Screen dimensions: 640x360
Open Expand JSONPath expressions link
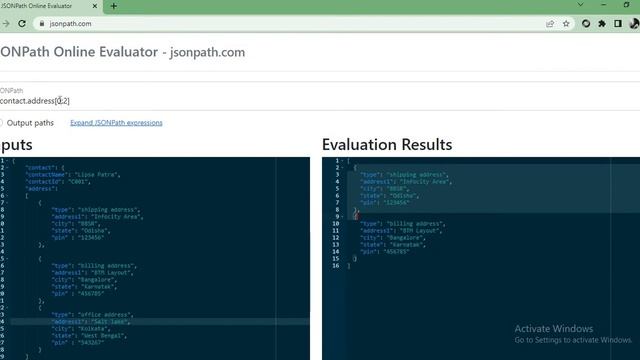[116, 123]
